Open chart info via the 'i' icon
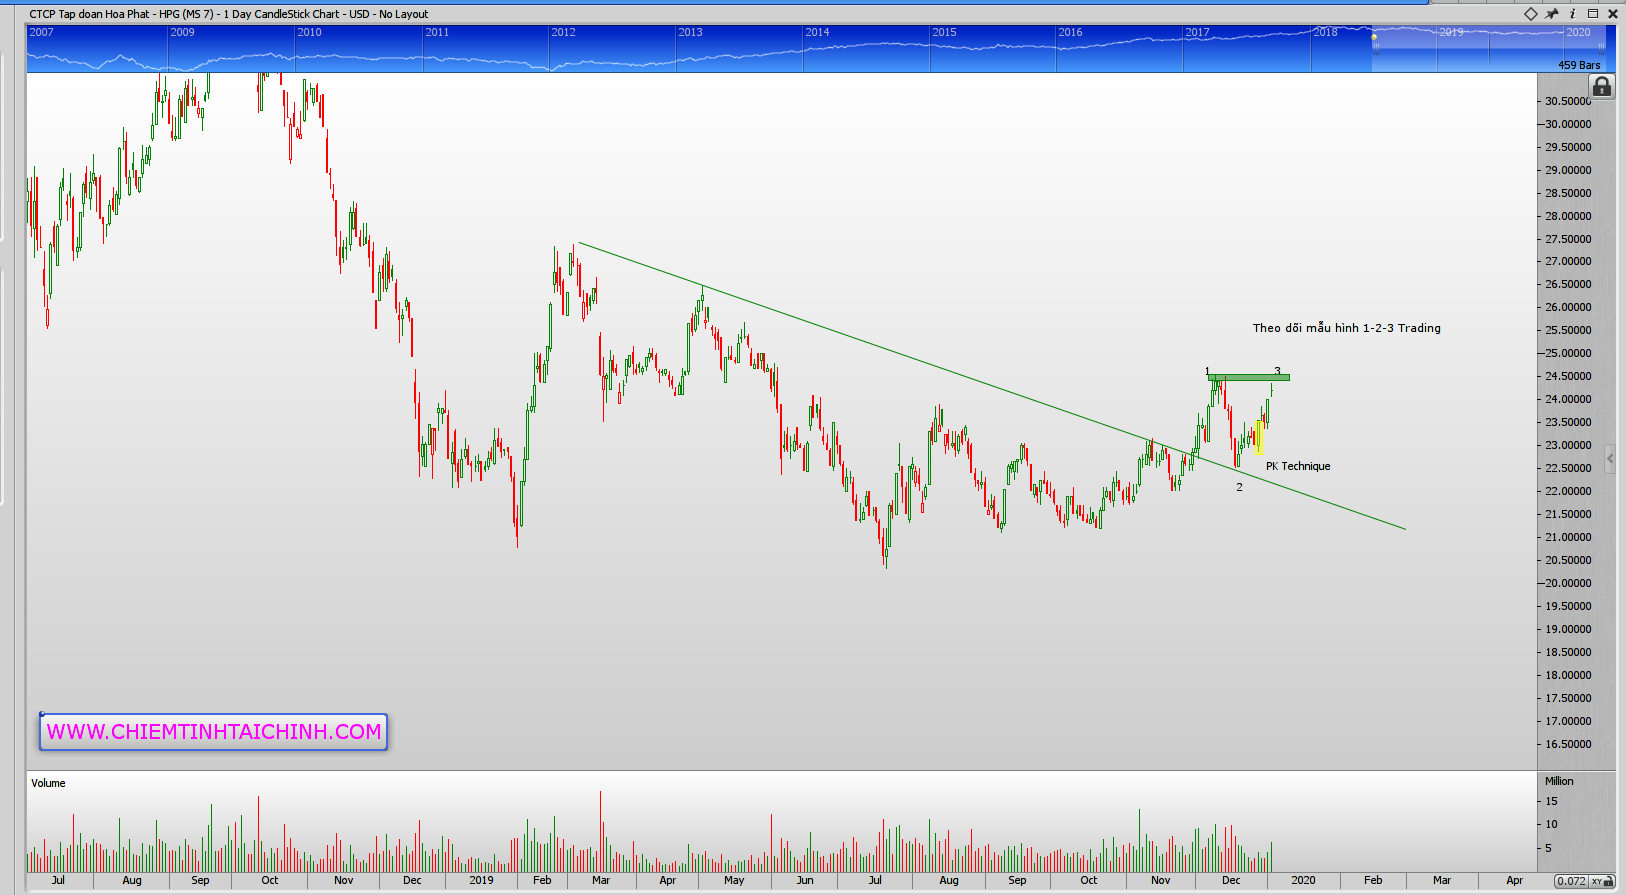Screen dimensions: 1626x895 [x=1572, y=14]
